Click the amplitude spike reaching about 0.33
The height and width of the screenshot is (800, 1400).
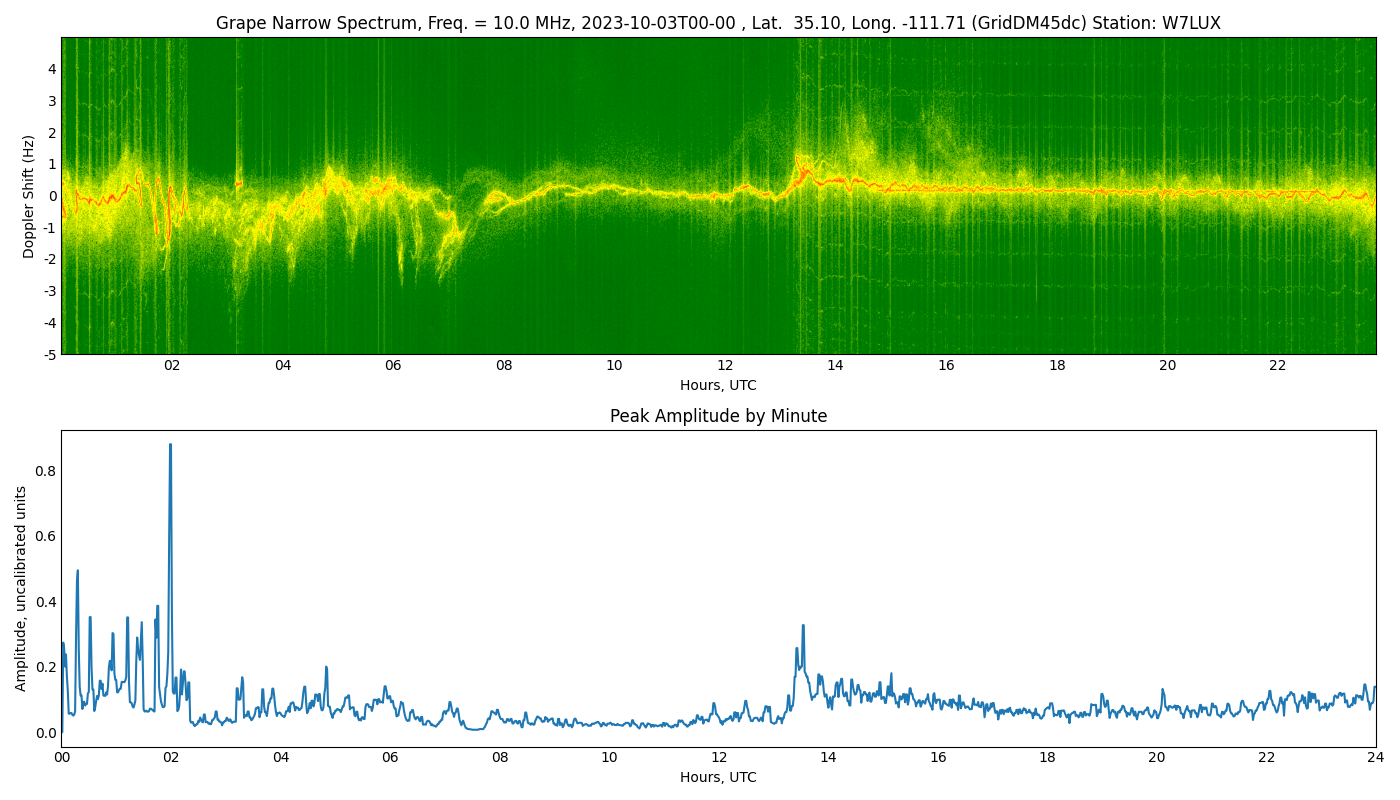tap(803, 626)
